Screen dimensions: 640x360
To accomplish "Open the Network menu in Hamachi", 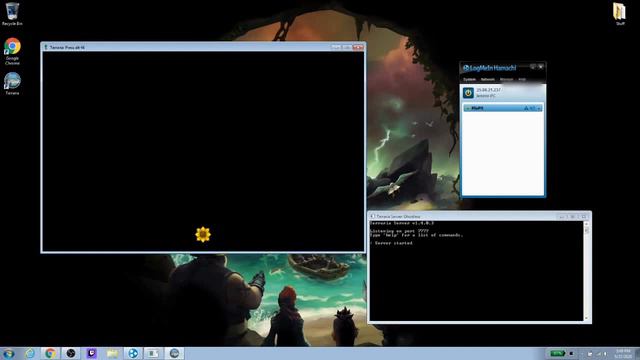I will point(487,79).
